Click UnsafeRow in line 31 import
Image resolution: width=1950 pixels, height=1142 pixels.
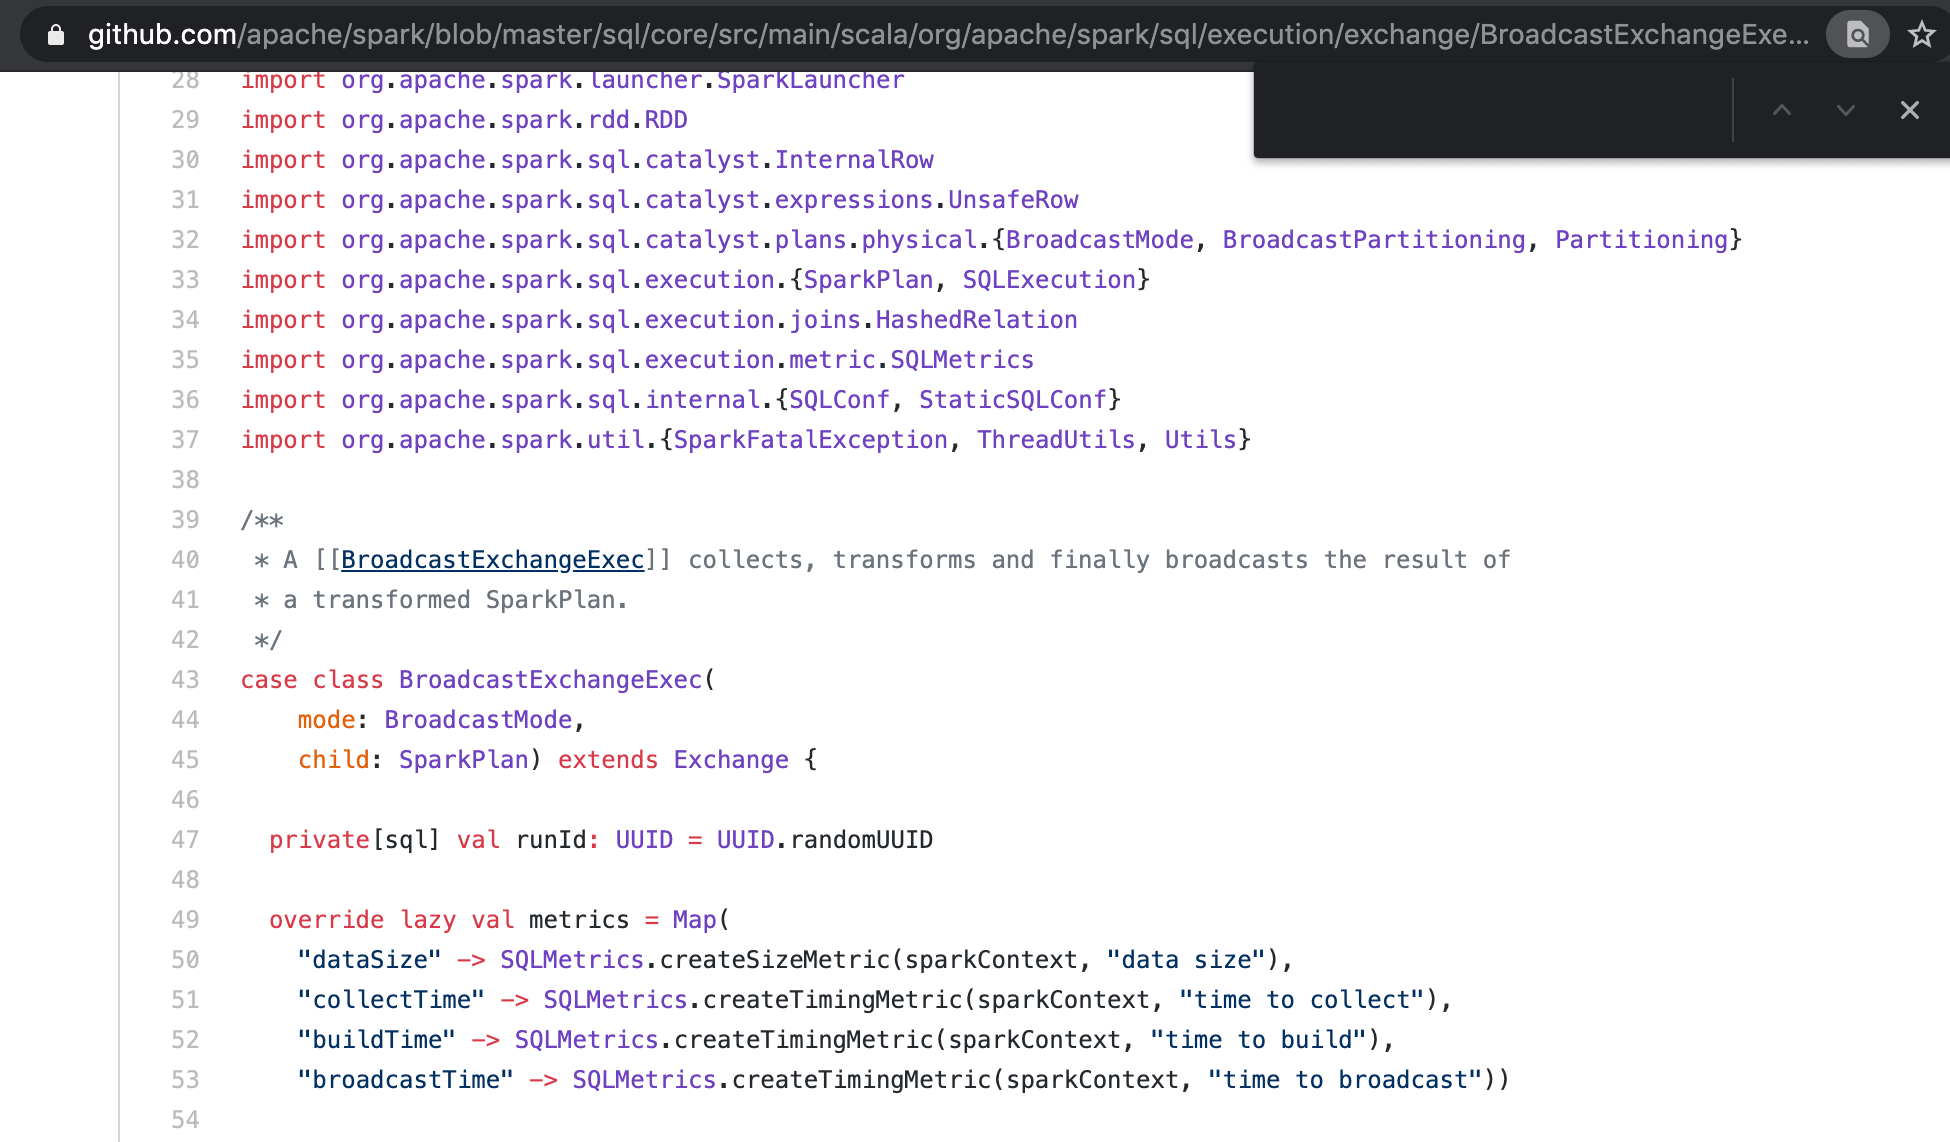click(1013, 200)
